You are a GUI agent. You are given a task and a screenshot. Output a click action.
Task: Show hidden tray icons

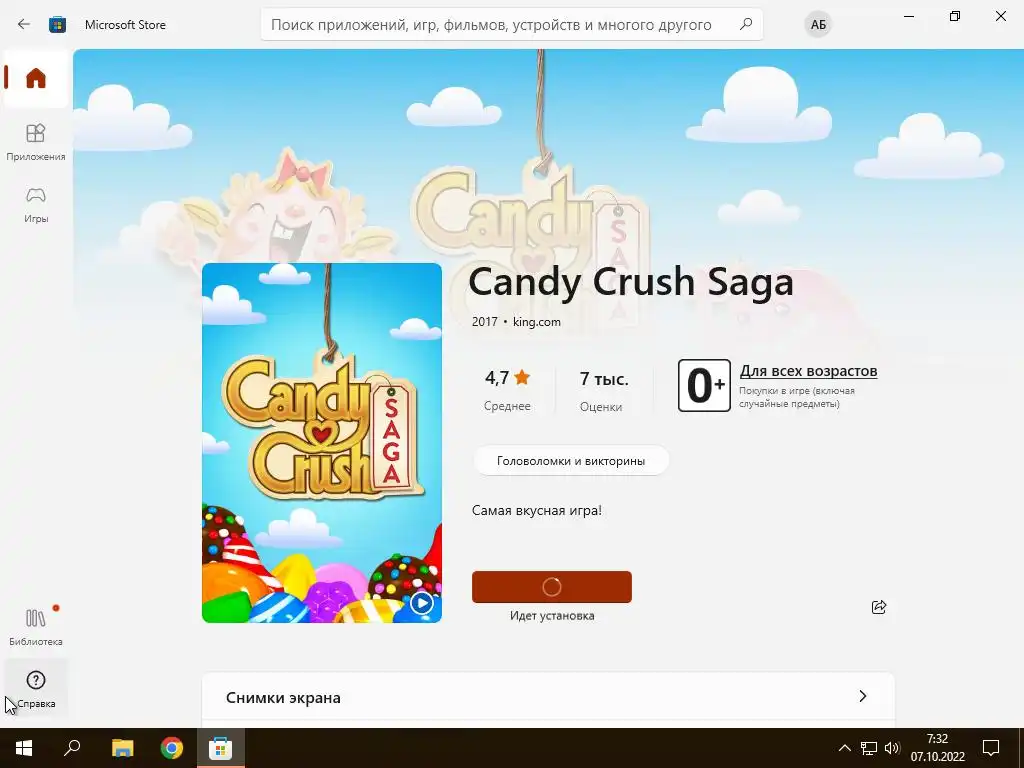[x=844, y=748]
